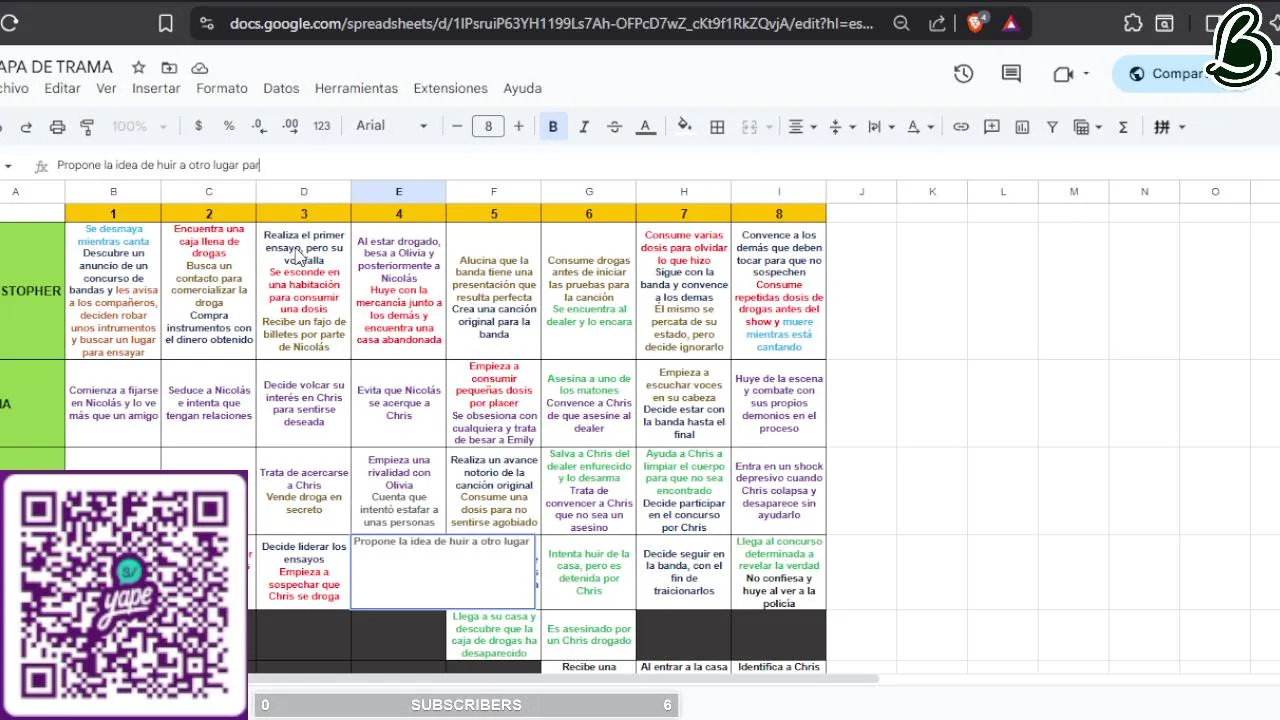
Task: Insert a chart
Action: coord(1022,127)
